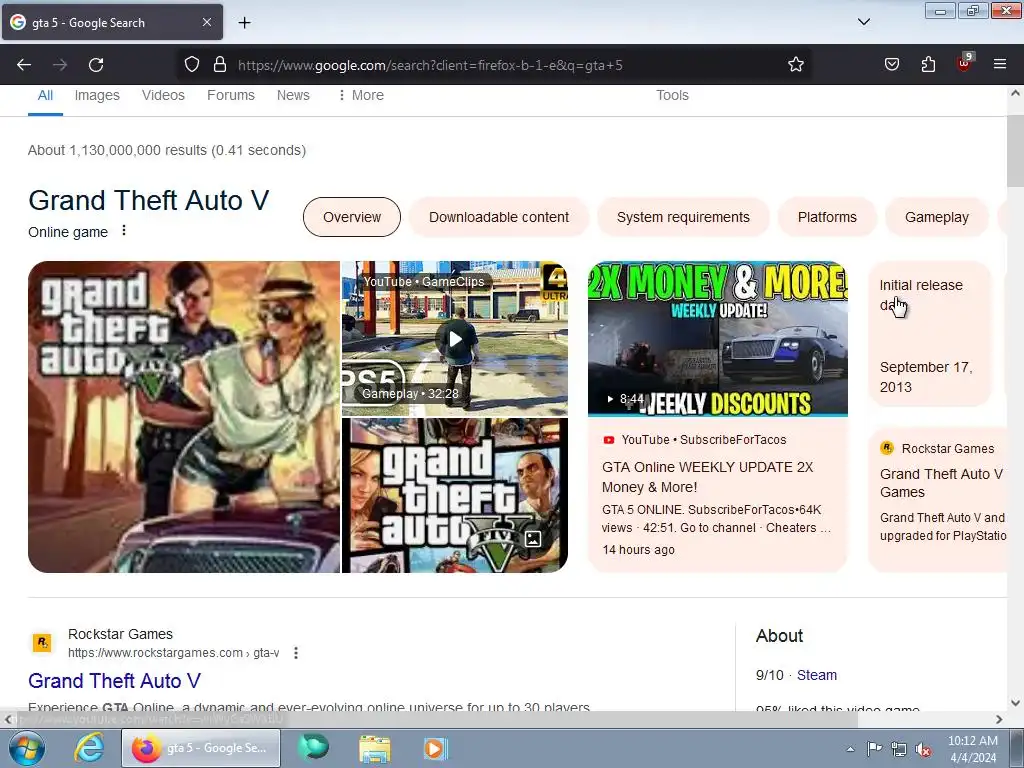
Task: Open the Firefox extensions puzzle icon
Action: (928, 64)
